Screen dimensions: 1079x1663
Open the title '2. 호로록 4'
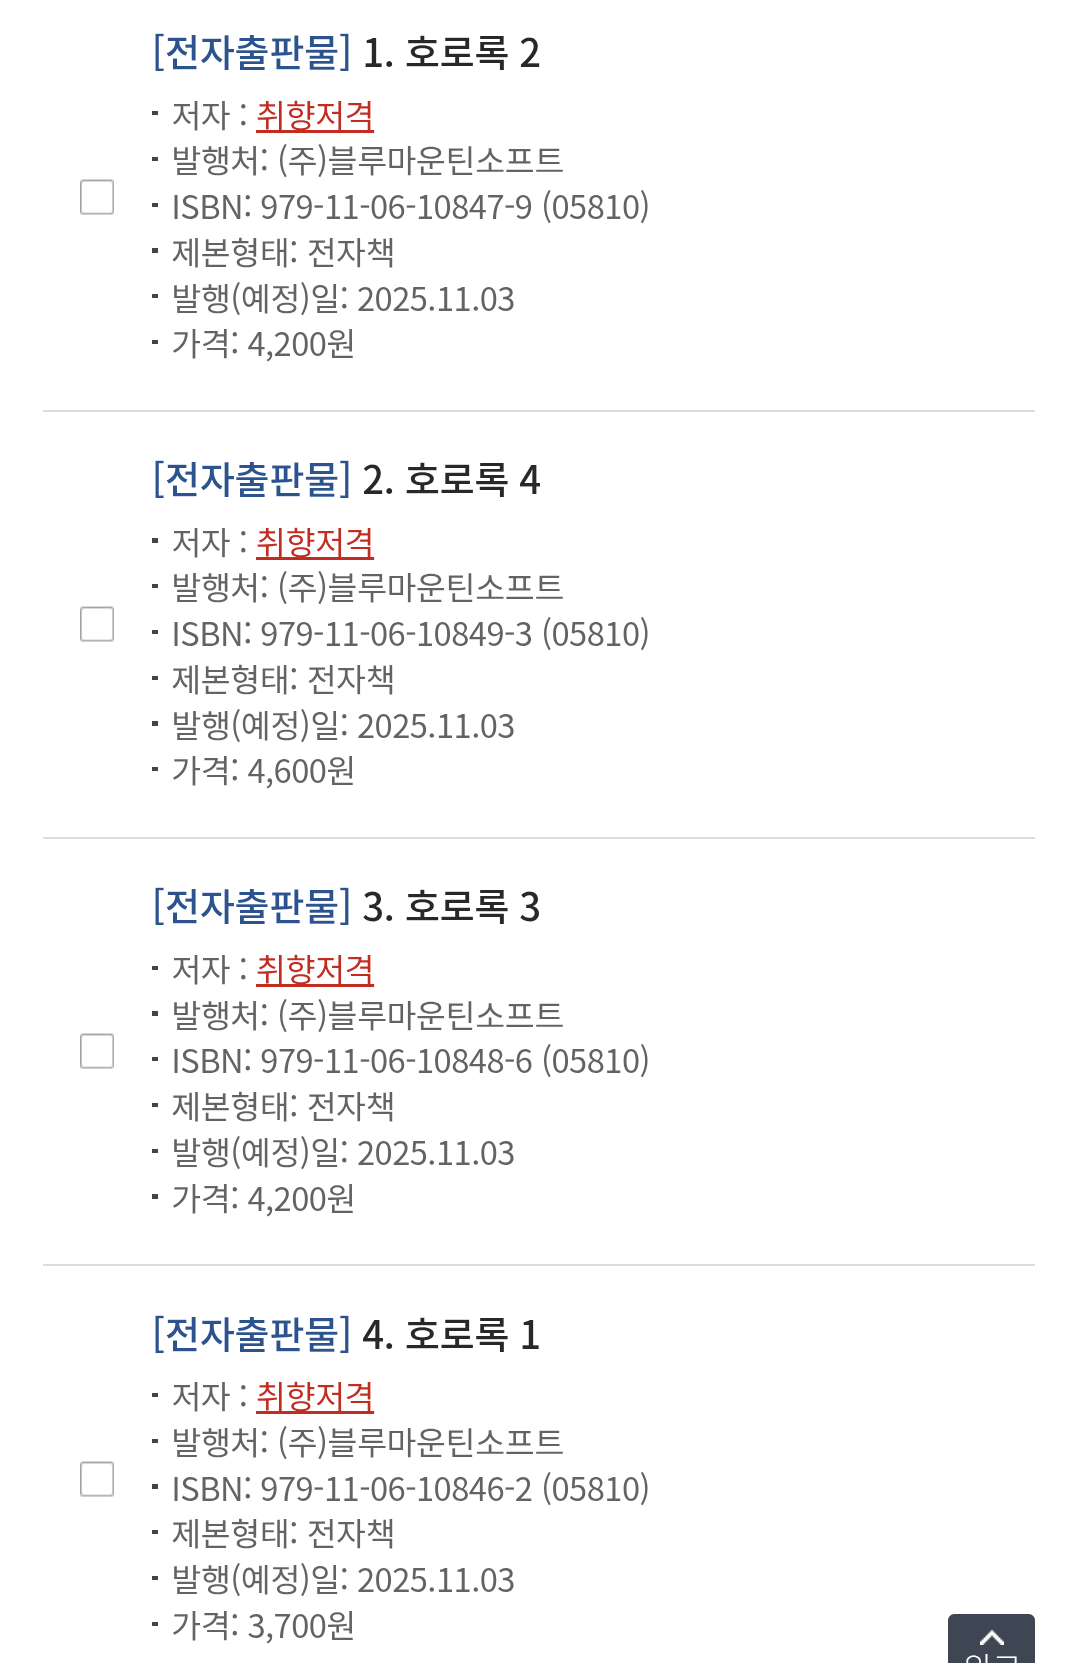[450, 480]
